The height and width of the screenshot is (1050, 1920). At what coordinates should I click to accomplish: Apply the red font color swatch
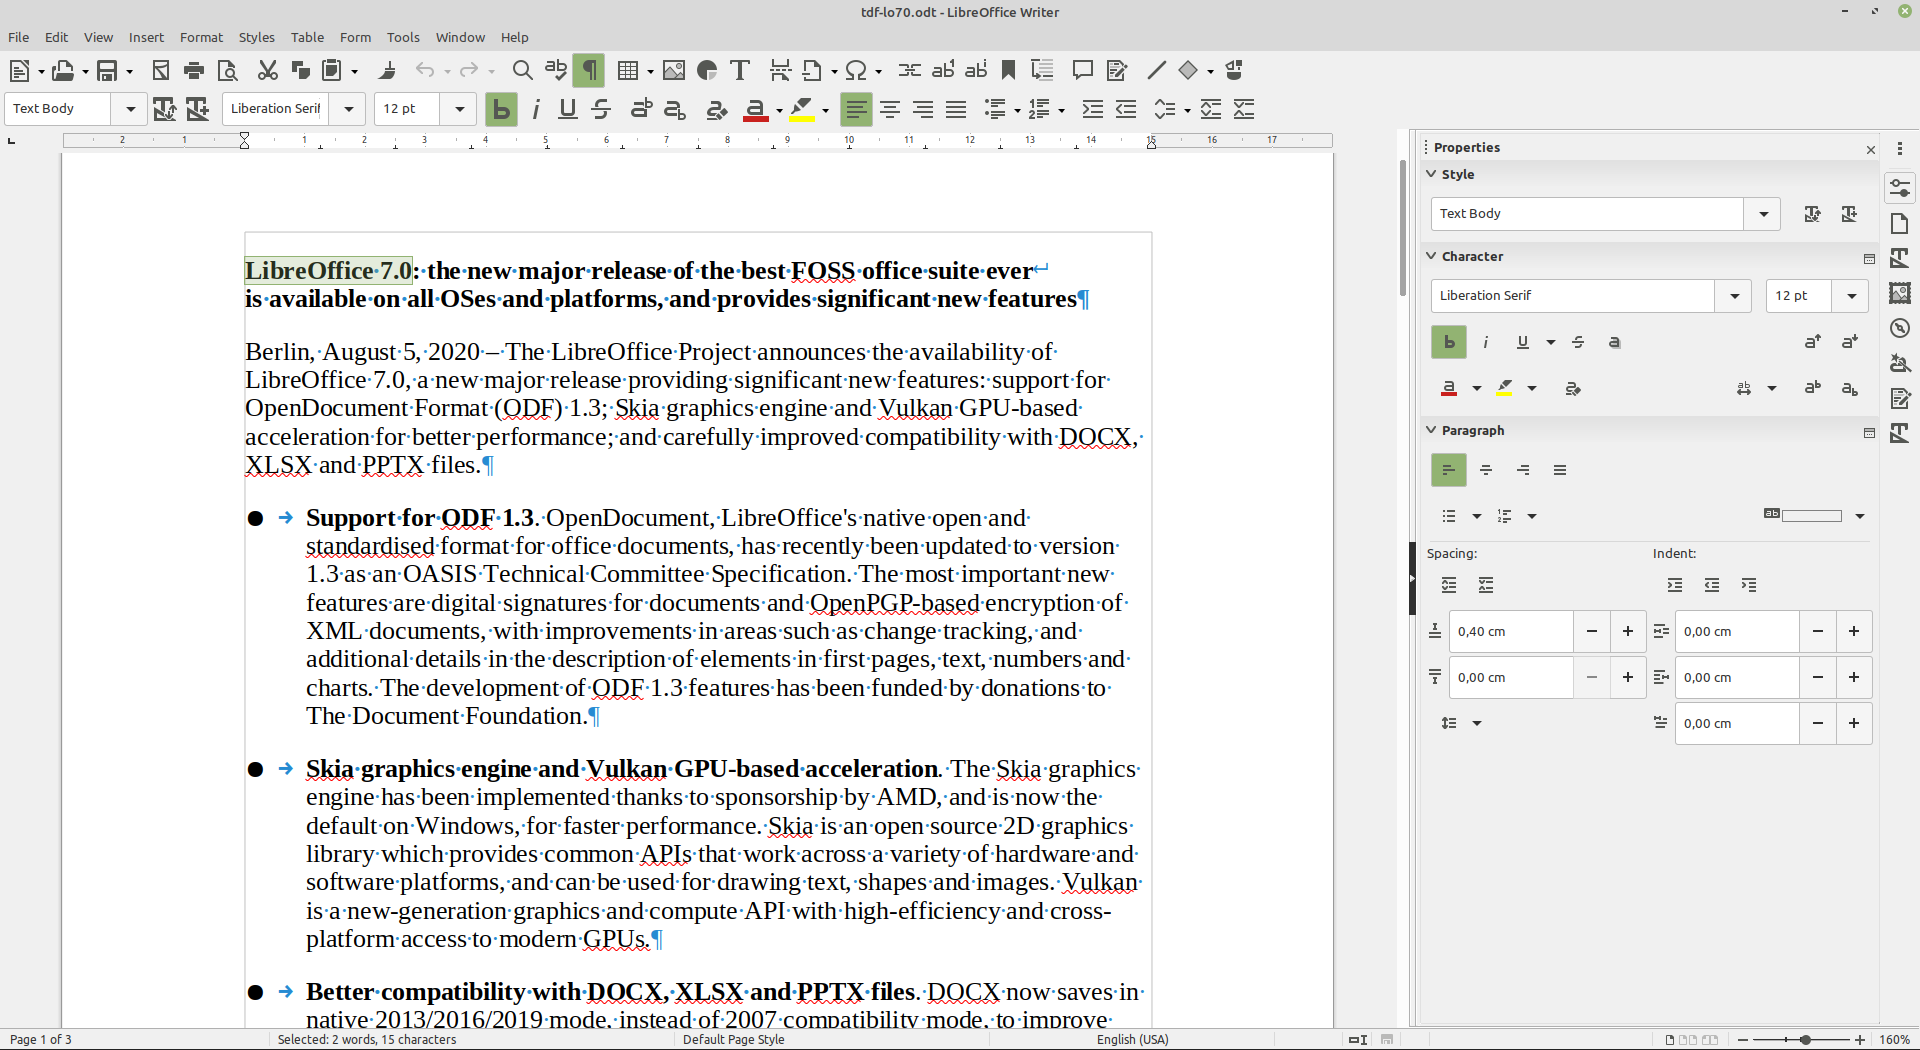pyautogui.click(x=755, y=110)
